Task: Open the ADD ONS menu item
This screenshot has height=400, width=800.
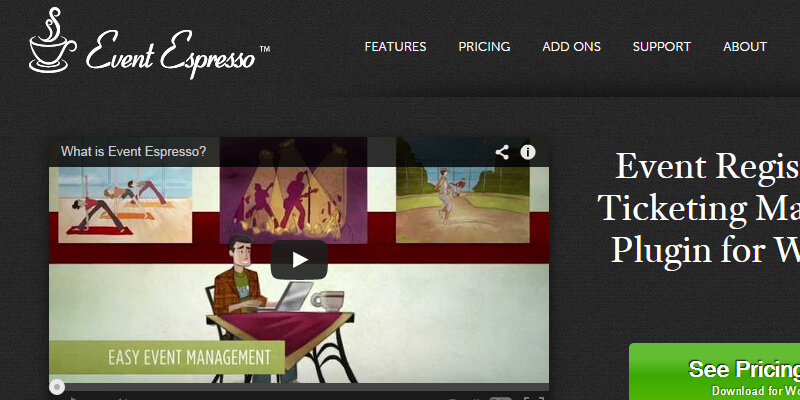Action: pyautogui.click(x=571, y=46)
